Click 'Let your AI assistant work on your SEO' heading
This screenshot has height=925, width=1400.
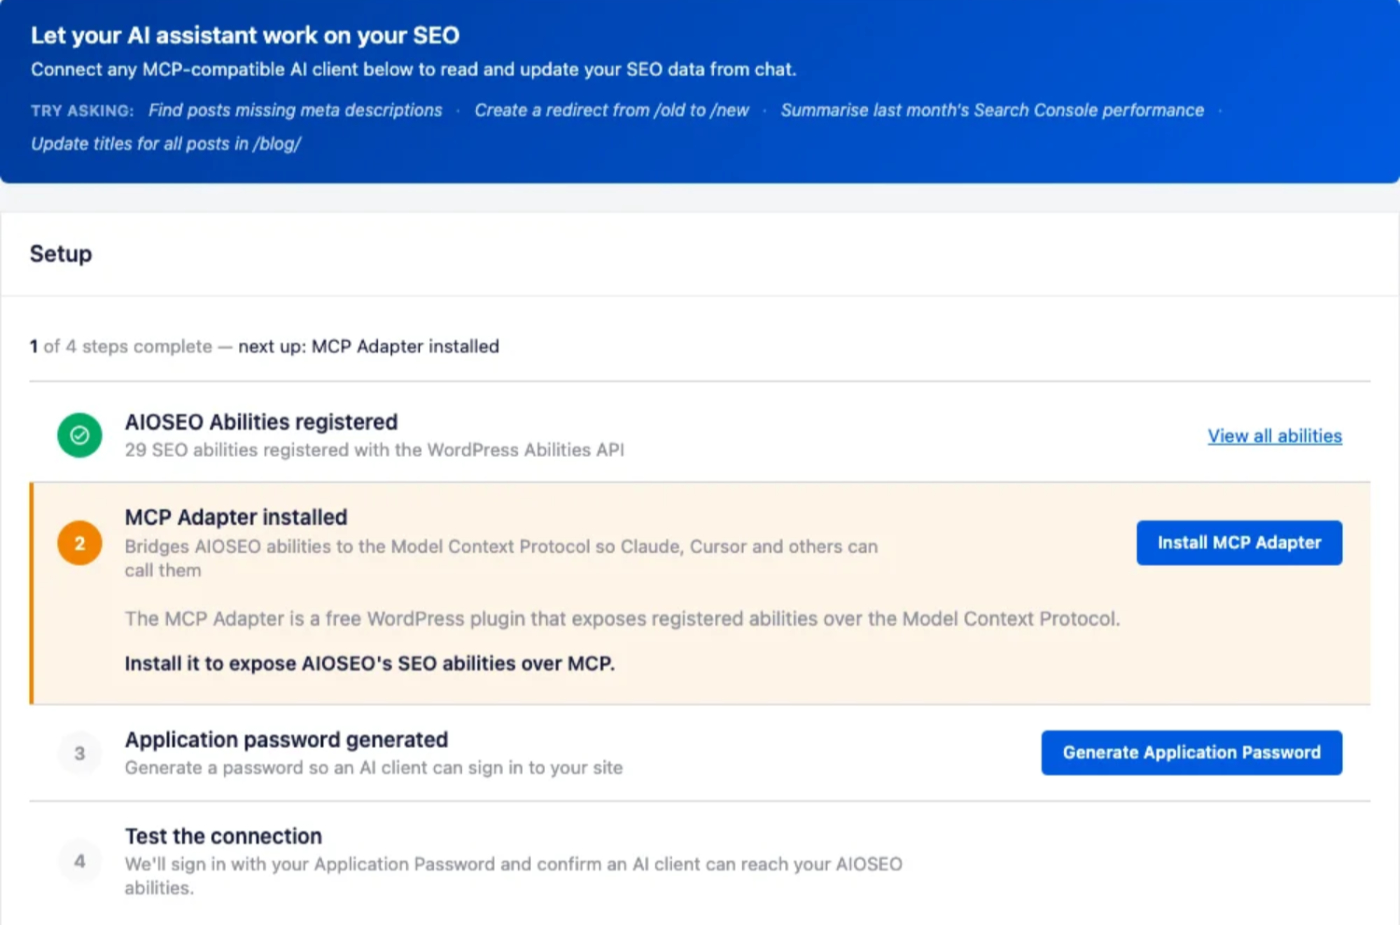245,36
